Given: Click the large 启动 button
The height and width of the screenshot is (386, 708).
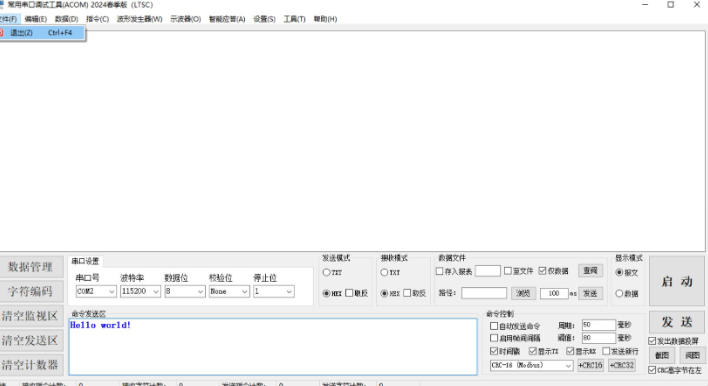Looking at the screenshot, I should click(676, 281).
